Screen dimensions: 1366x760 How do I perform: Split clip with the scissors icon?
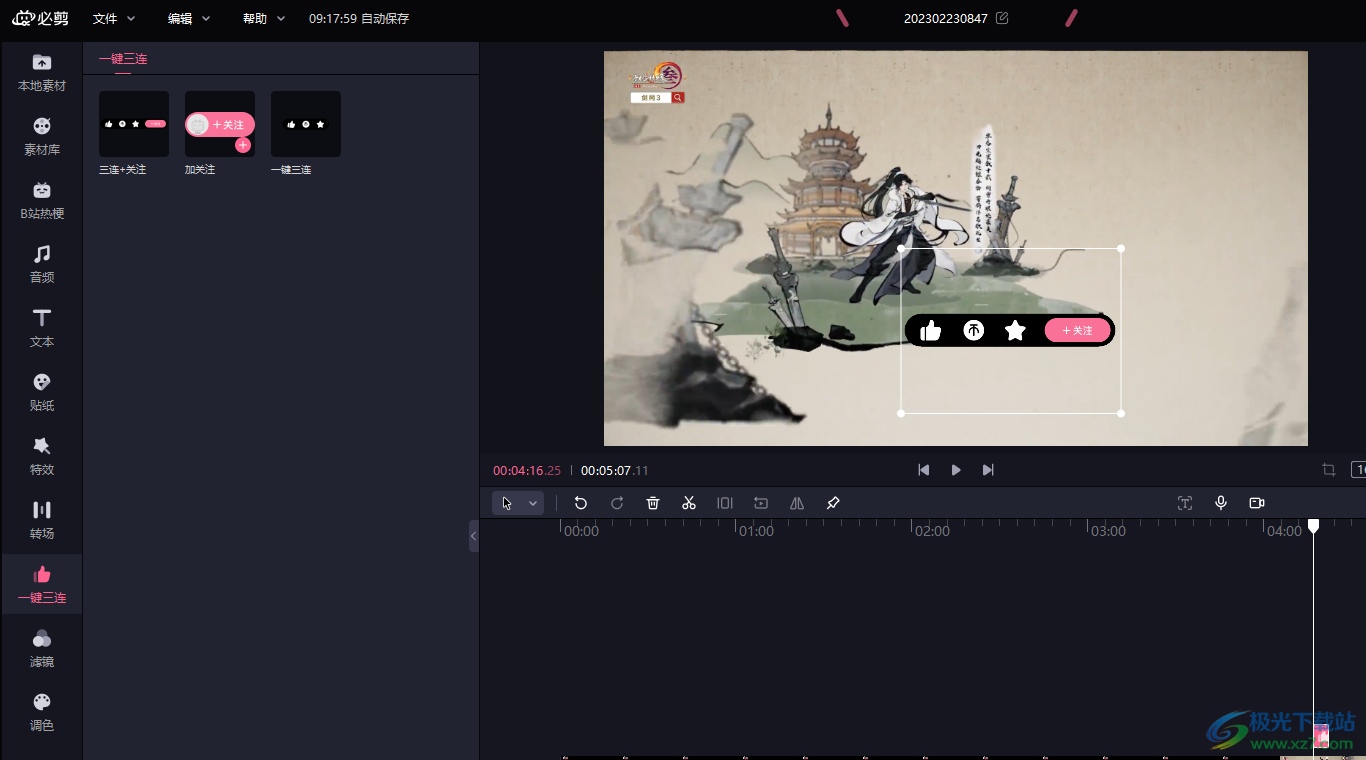[x=689, y=503]
